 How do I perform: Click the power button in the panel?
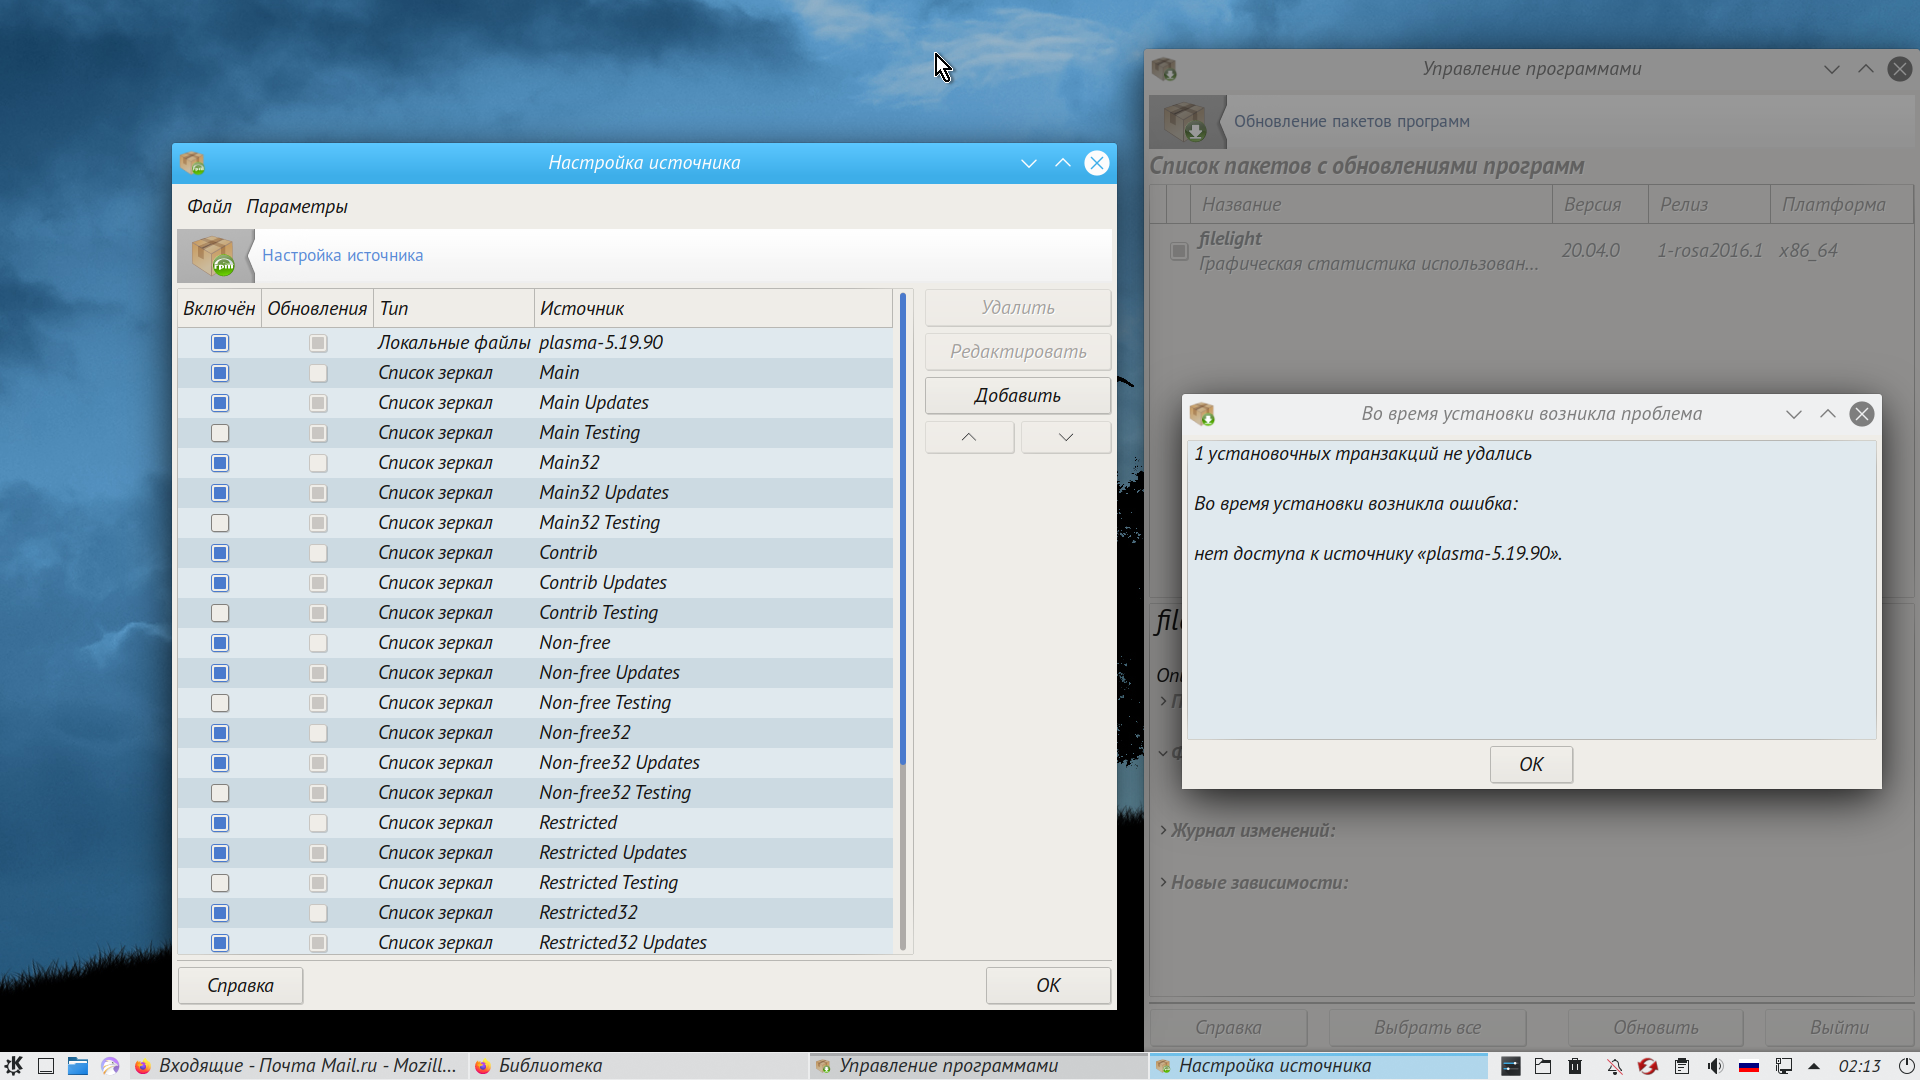click(x=1906, y=1066)
